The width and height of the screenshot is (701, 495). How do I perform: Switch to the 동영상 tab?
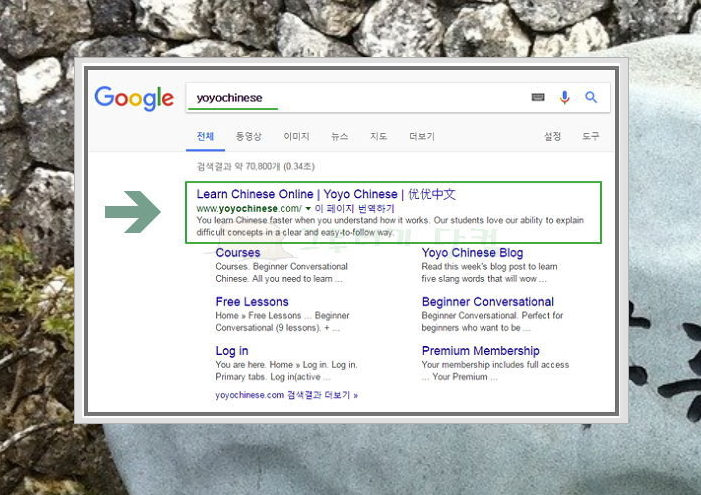[x=249, y=136]
